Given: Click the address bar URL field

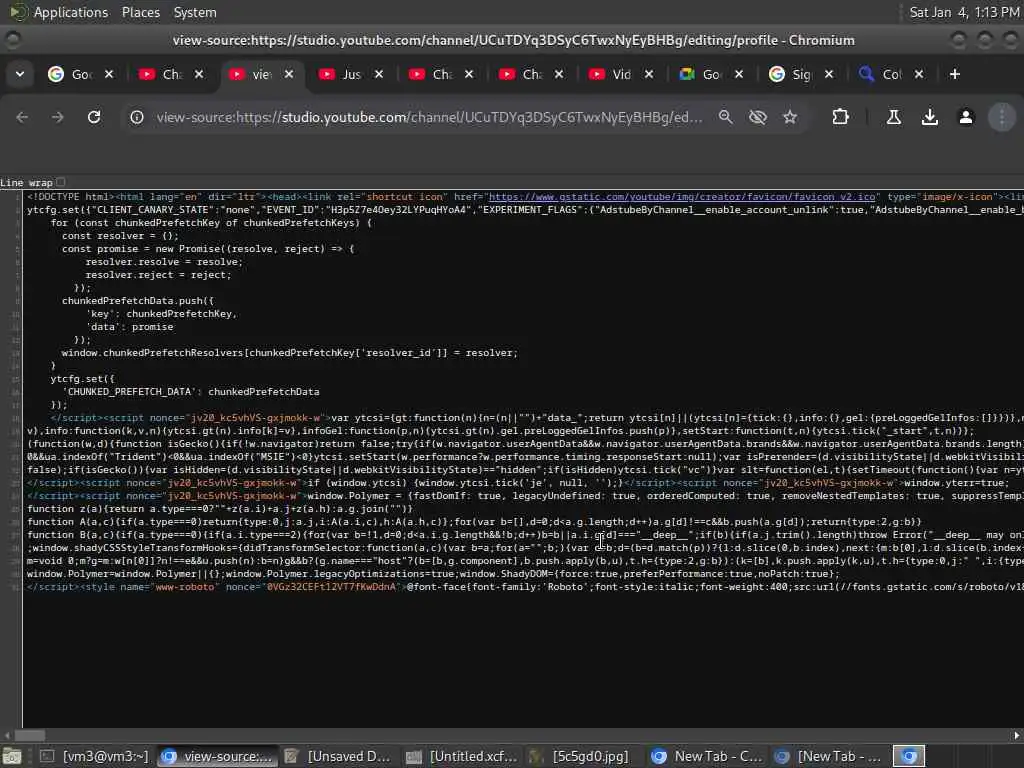Looking at the screenshot, I should coord(430,117).
